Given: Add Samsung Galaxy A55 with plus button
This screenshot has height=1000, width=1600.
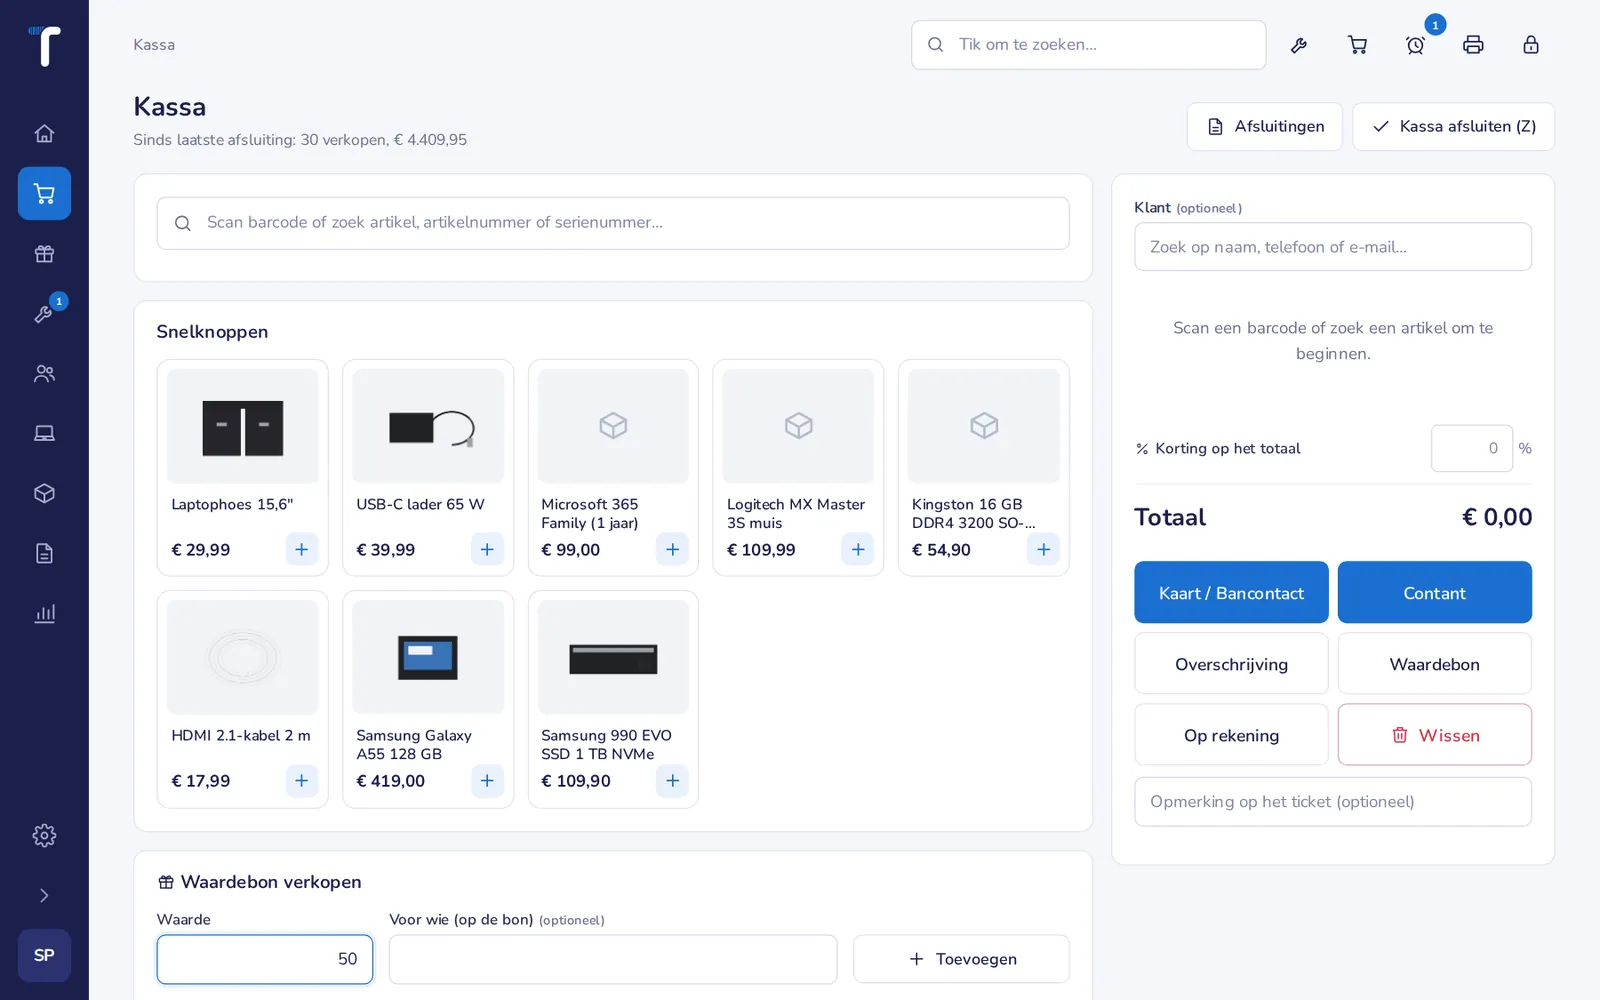Looking at the screenshot, I should (487, 780).
